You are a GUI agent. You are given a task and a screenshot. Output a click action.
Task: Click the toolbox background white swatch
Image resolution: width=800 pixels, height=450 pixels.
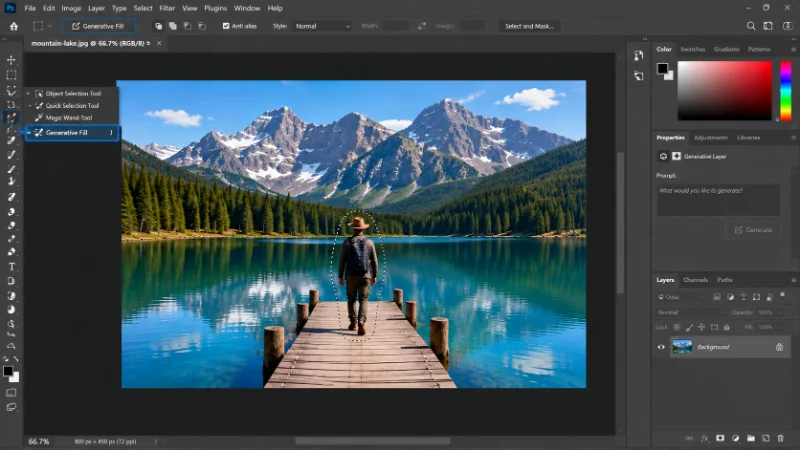(x=15, y=378)
